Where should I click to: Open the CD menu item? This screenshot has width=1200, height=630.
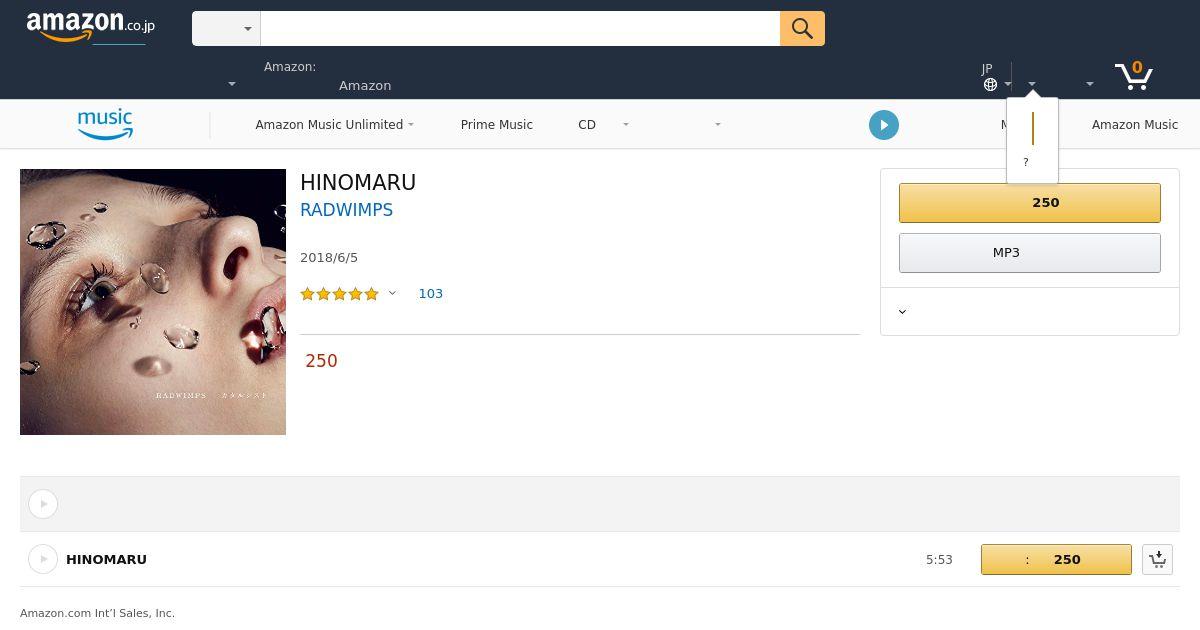(587, 125)
